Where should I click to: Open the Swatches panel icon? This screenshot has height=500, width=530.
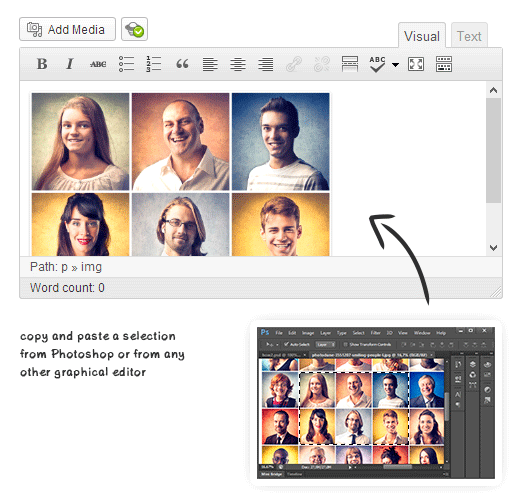[x=487, y=375]
